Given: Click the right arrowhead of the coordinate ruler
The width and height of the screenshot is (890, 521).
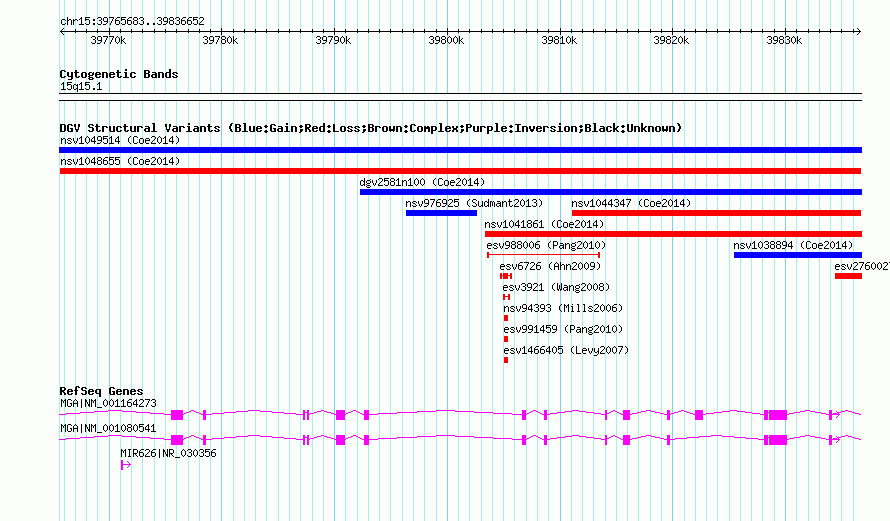Looking at the screenshot, I should click(x=859, y=32).
